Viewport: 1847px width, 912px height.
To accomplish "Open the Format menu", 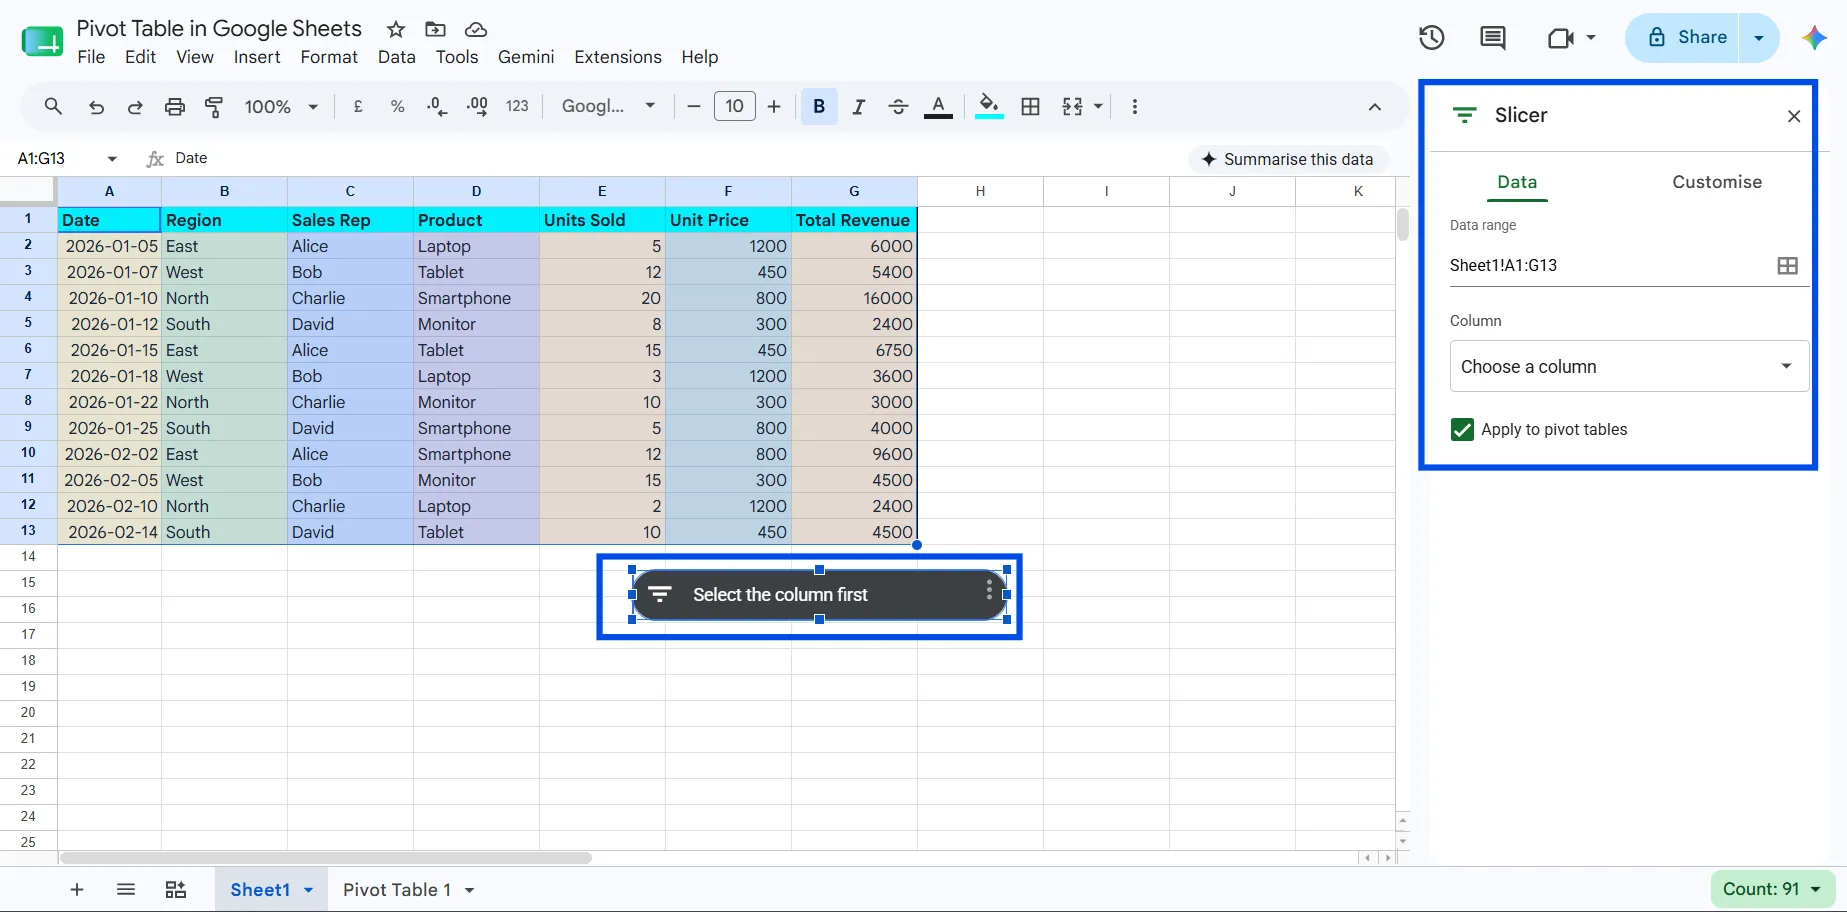I will click(329, 57).
